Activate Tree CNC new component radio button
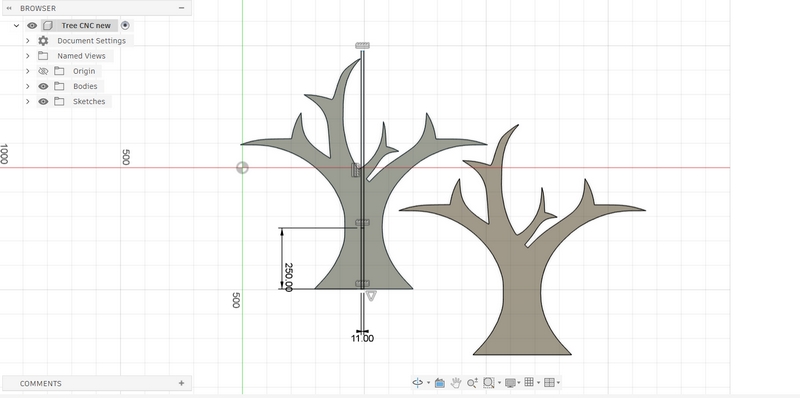The image size is (800, 398). [x=125, y=26]
